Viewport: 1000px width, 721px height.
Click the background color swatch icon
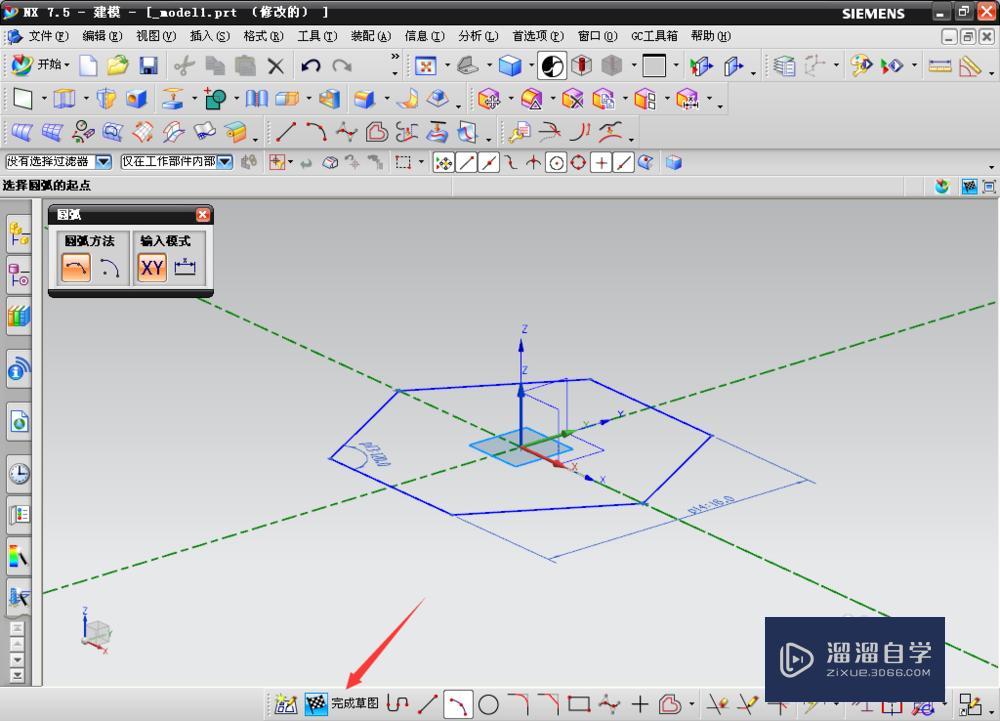click(x=654, y=65)
